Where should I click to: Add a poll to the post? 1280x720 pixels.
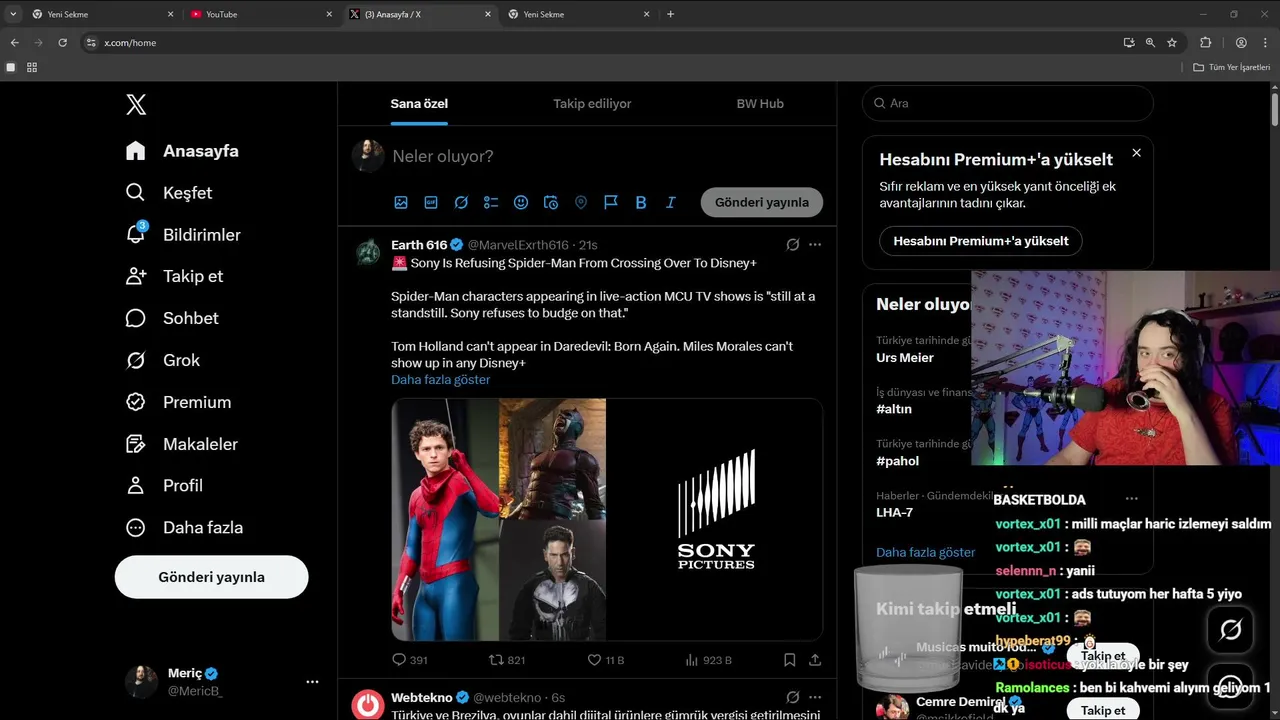coord(491,202)
